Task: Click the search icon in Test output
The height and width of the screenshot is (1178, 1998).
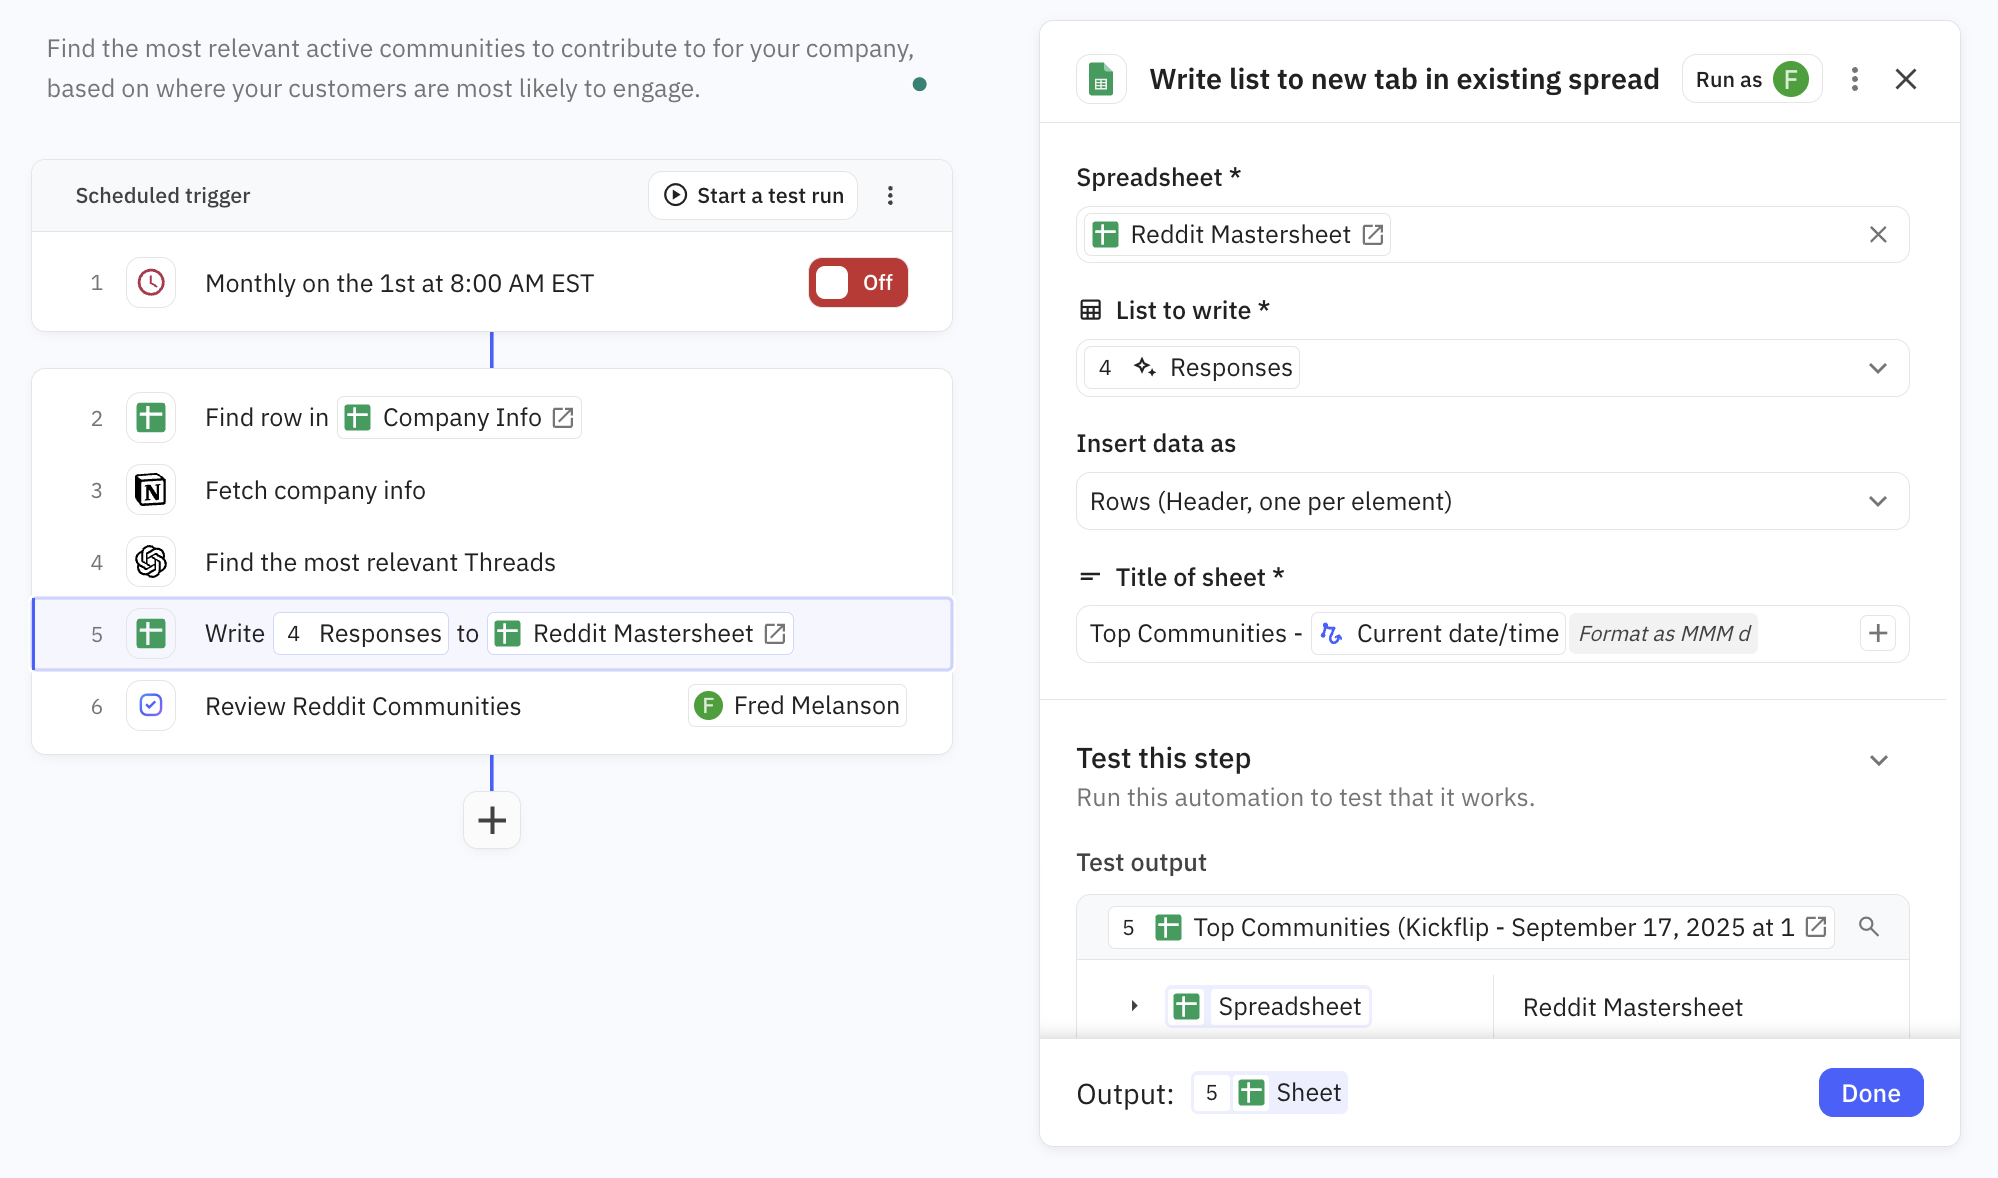Action: [x=1868, y=927]
